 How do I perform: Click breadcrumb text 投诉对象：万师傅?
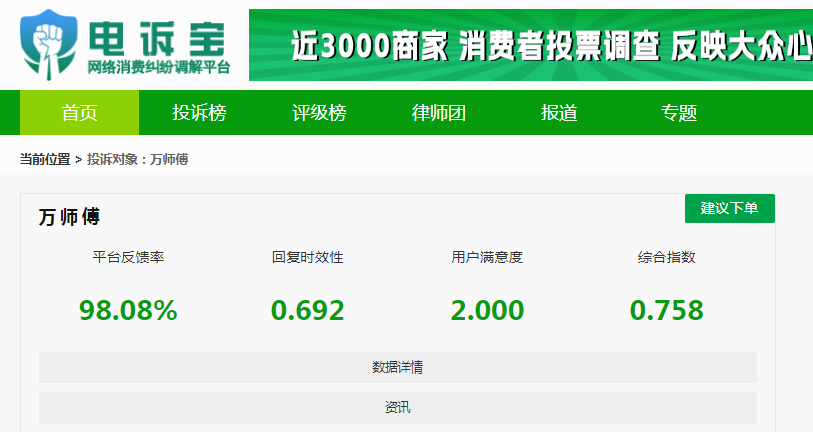pos(137,159)
